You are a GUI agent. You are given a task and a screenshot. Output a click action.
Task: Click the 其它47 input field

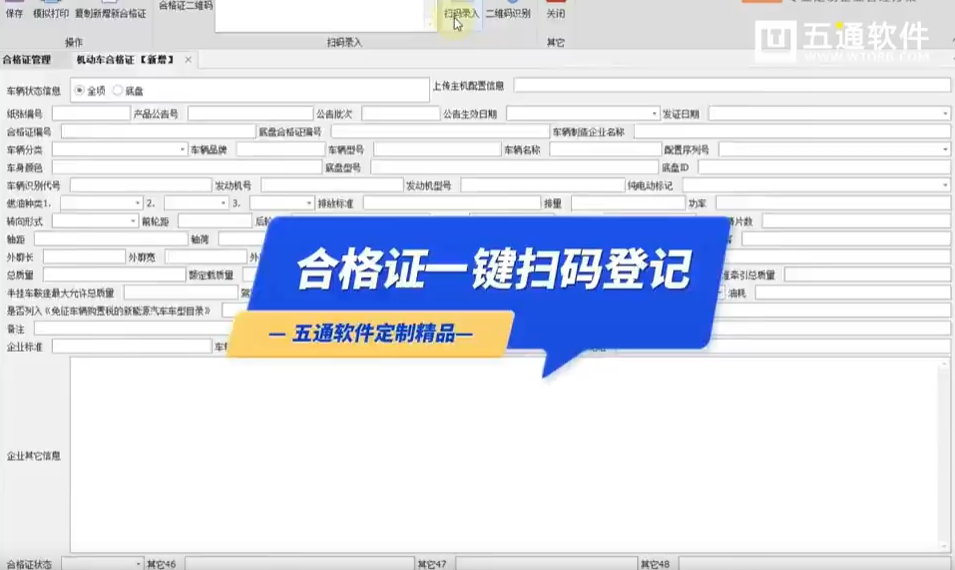point(547,564)
